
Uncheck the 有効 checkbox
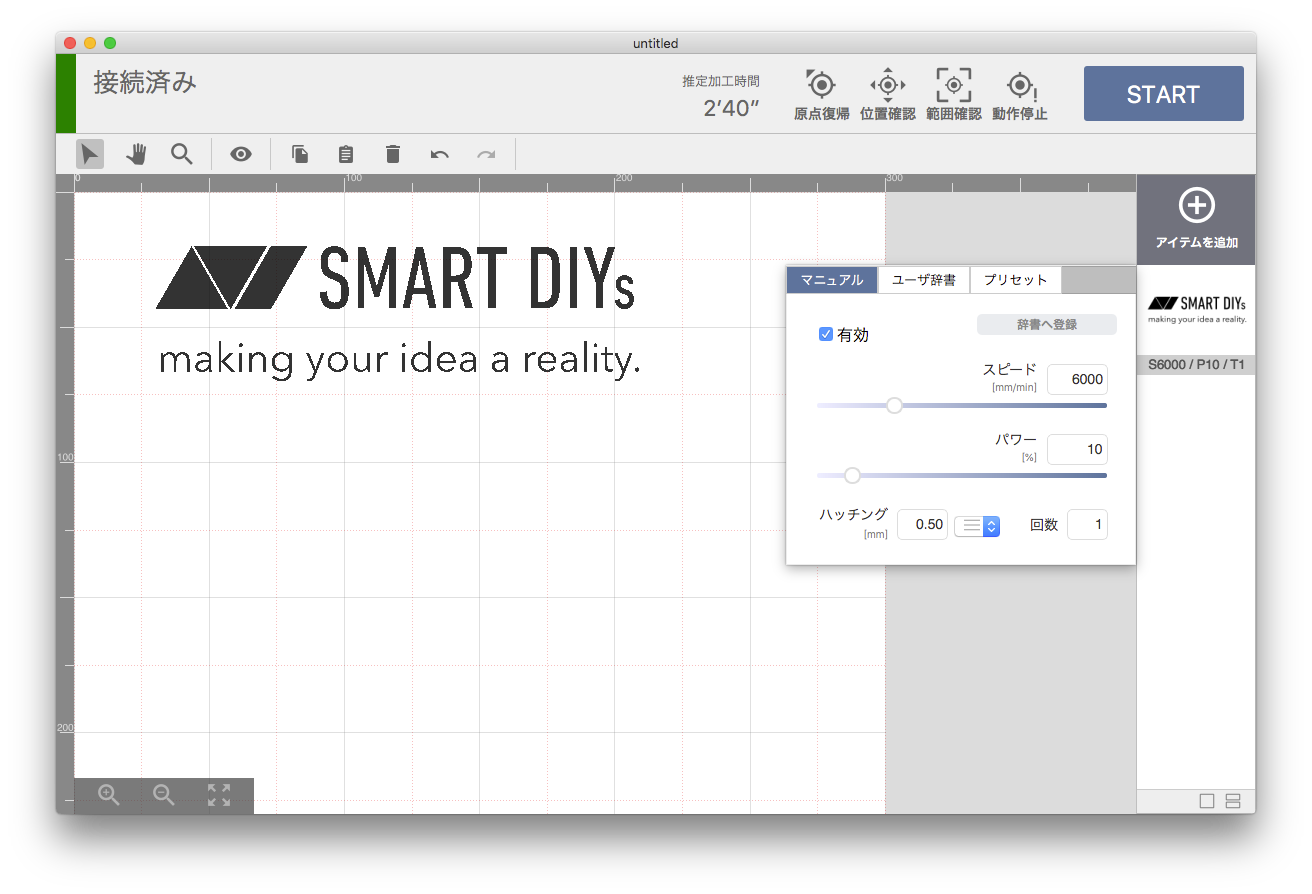[x=826, y=334]
